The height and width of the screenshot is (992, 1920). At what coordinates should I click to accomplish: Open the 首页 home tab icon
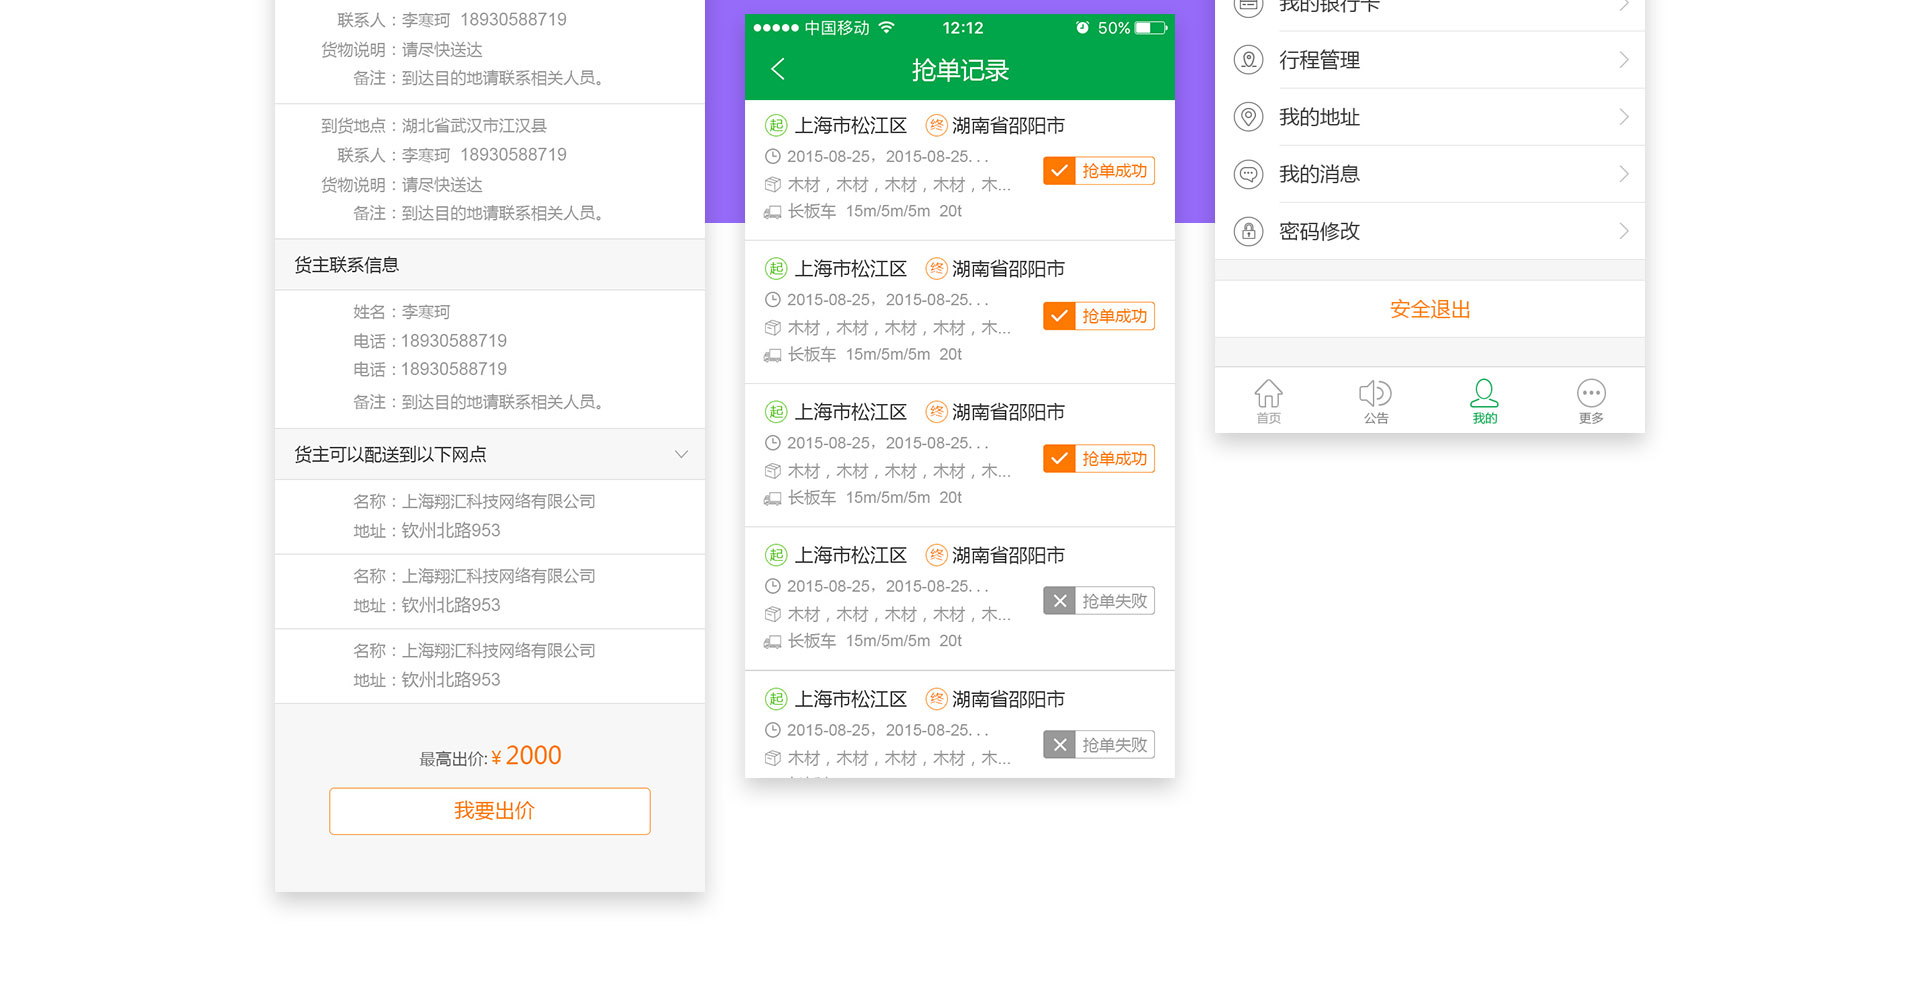(1268, 394)
